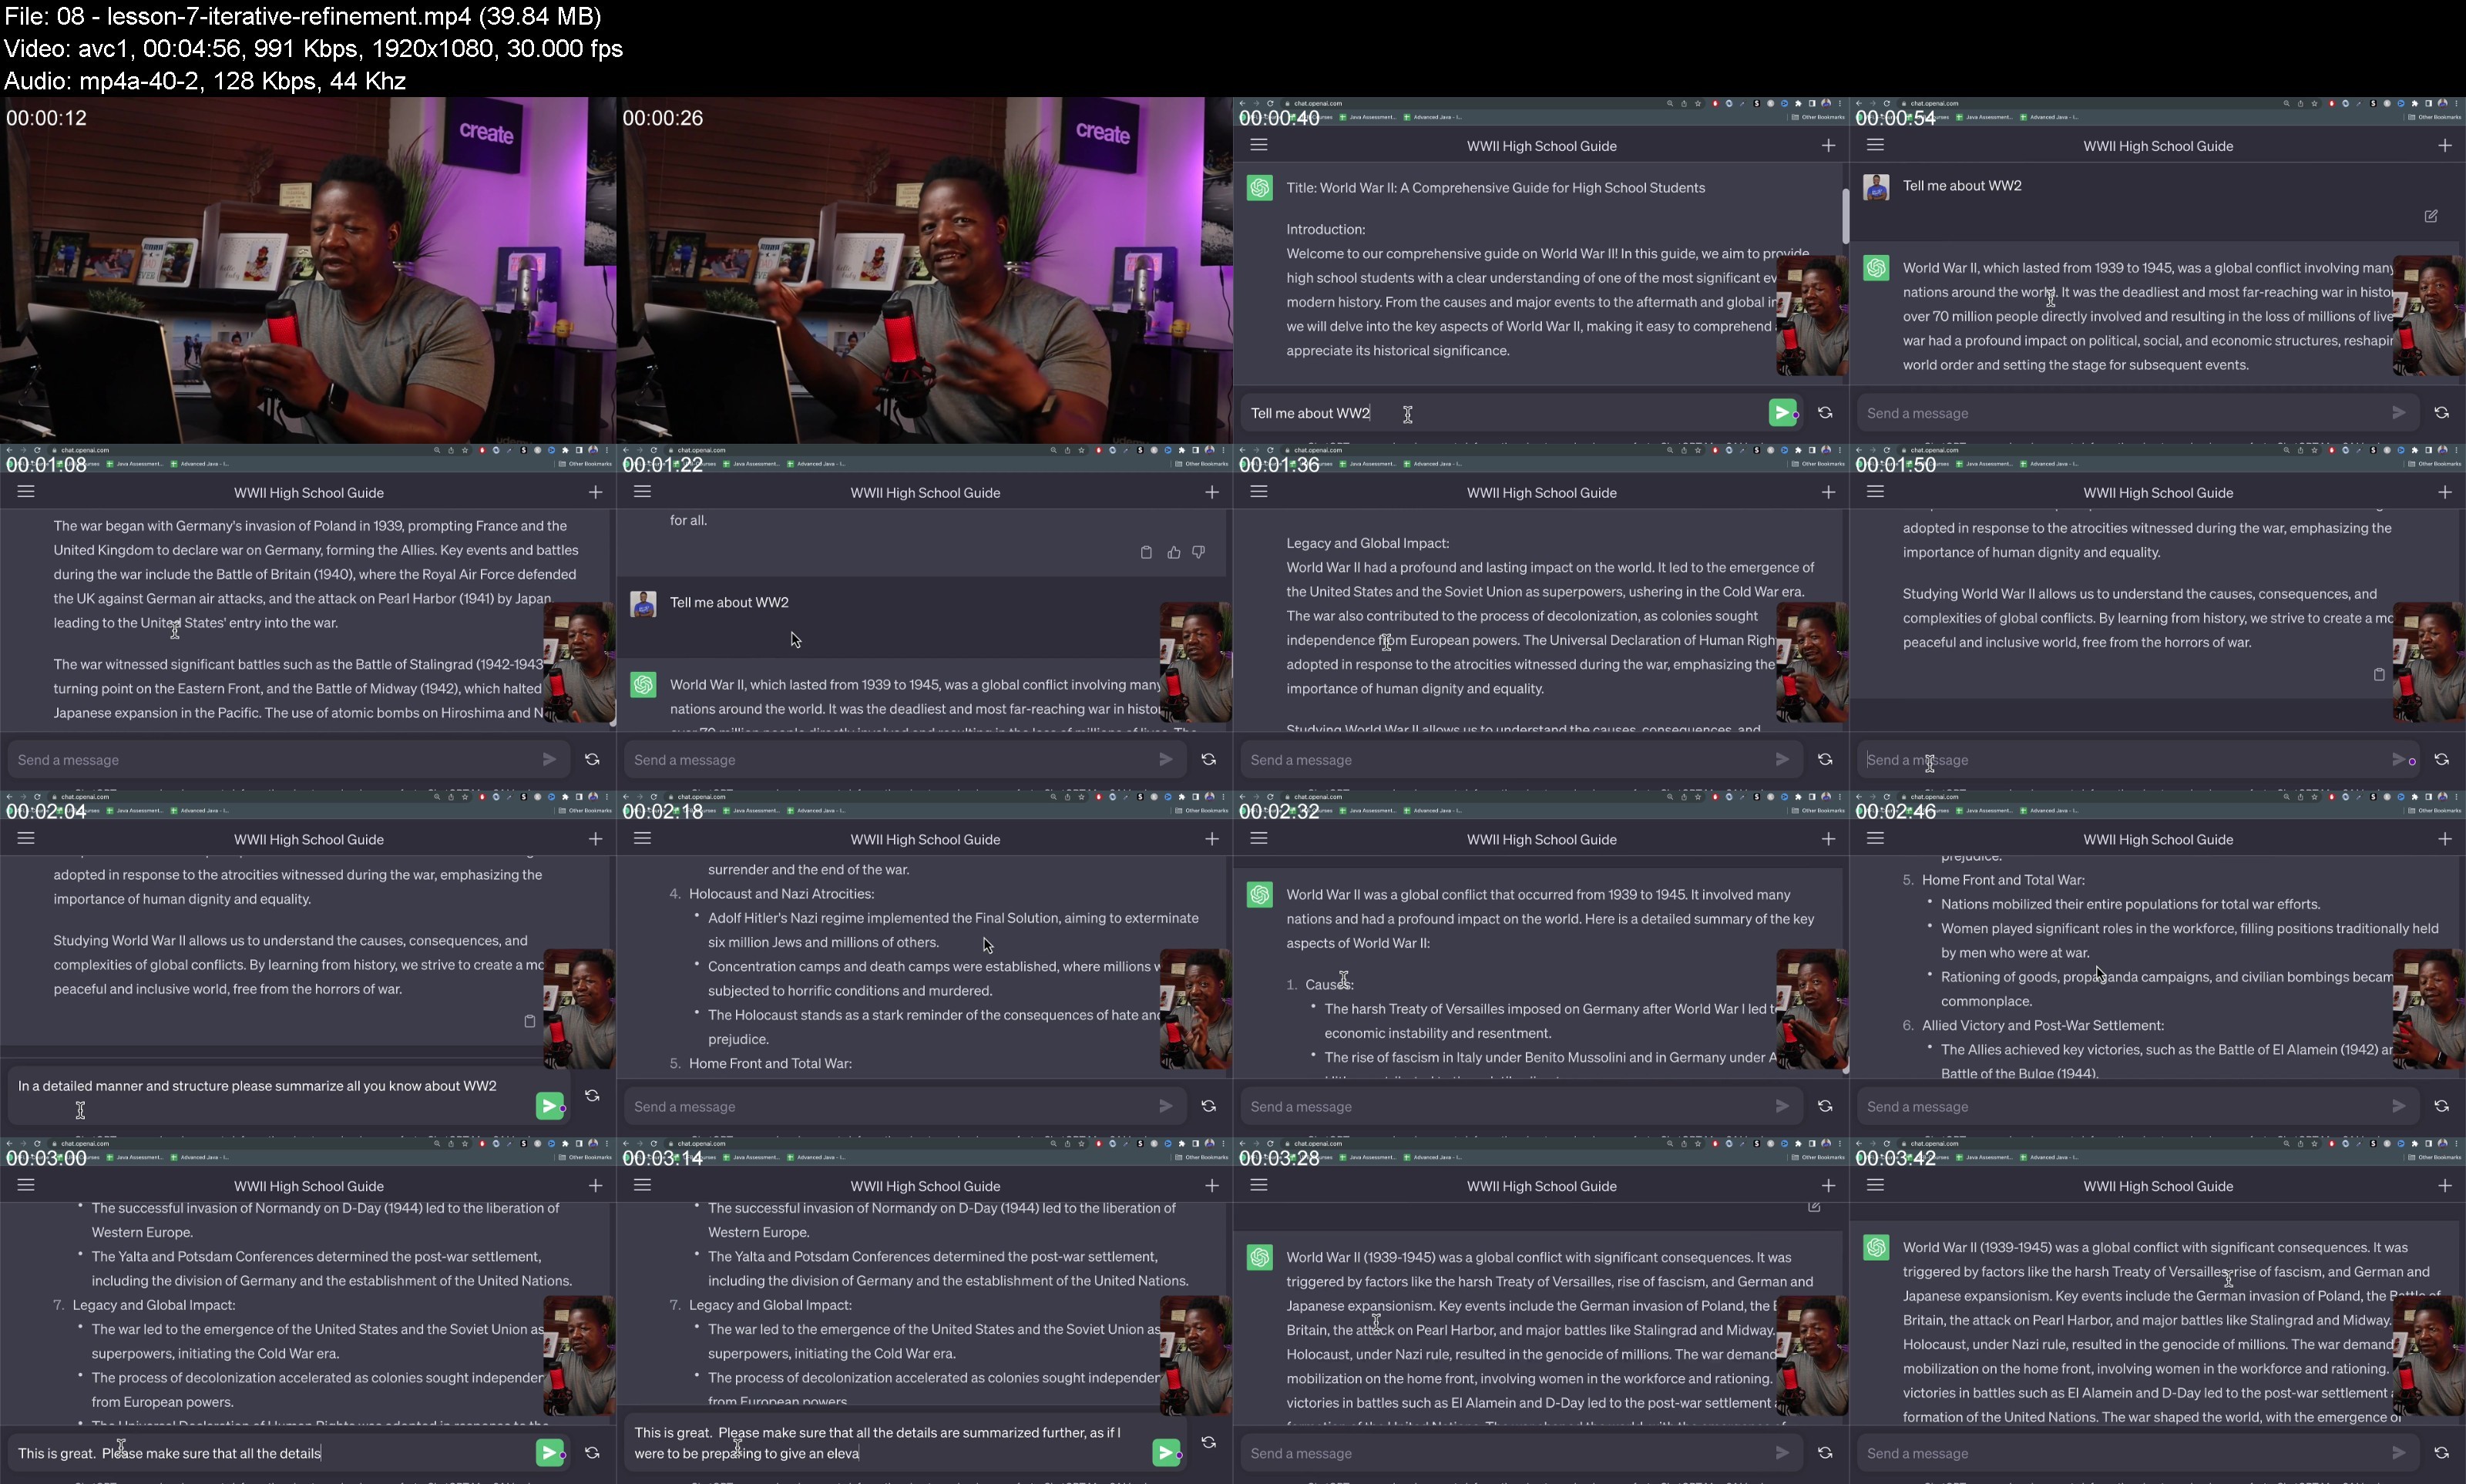Image resolution: width=2466 pixels, height=1484 pixels.
Task: Click the copy clipboard icon in the 00:01:50 frame
Action: [x=2379, y=674]
